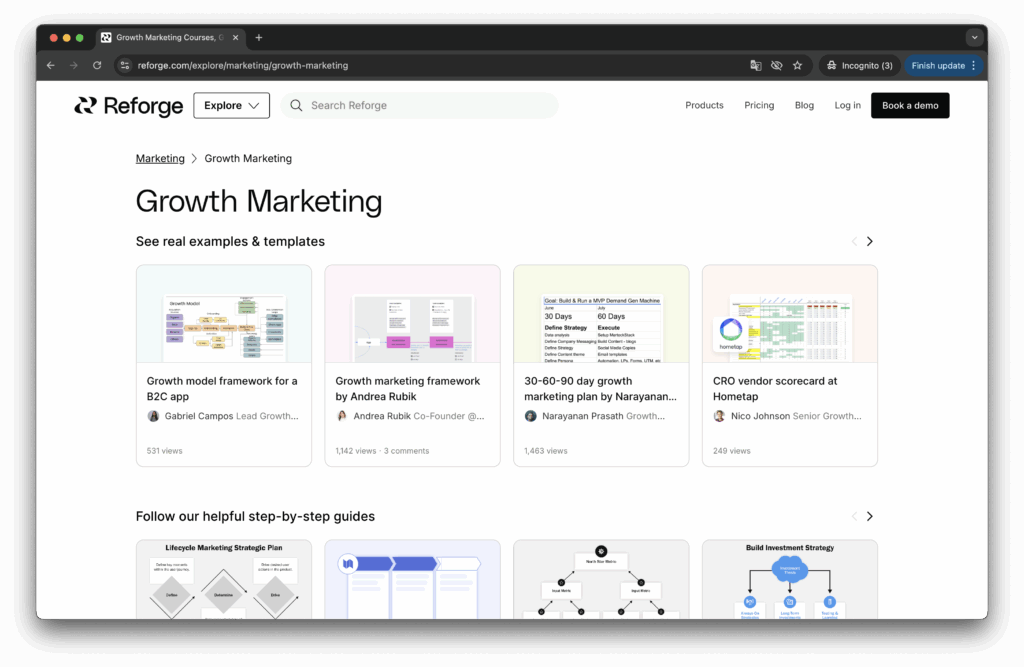Click title 30-60-90 day growth marketing plan
The width and height of the screenshot is (1024, 667).
600,389
